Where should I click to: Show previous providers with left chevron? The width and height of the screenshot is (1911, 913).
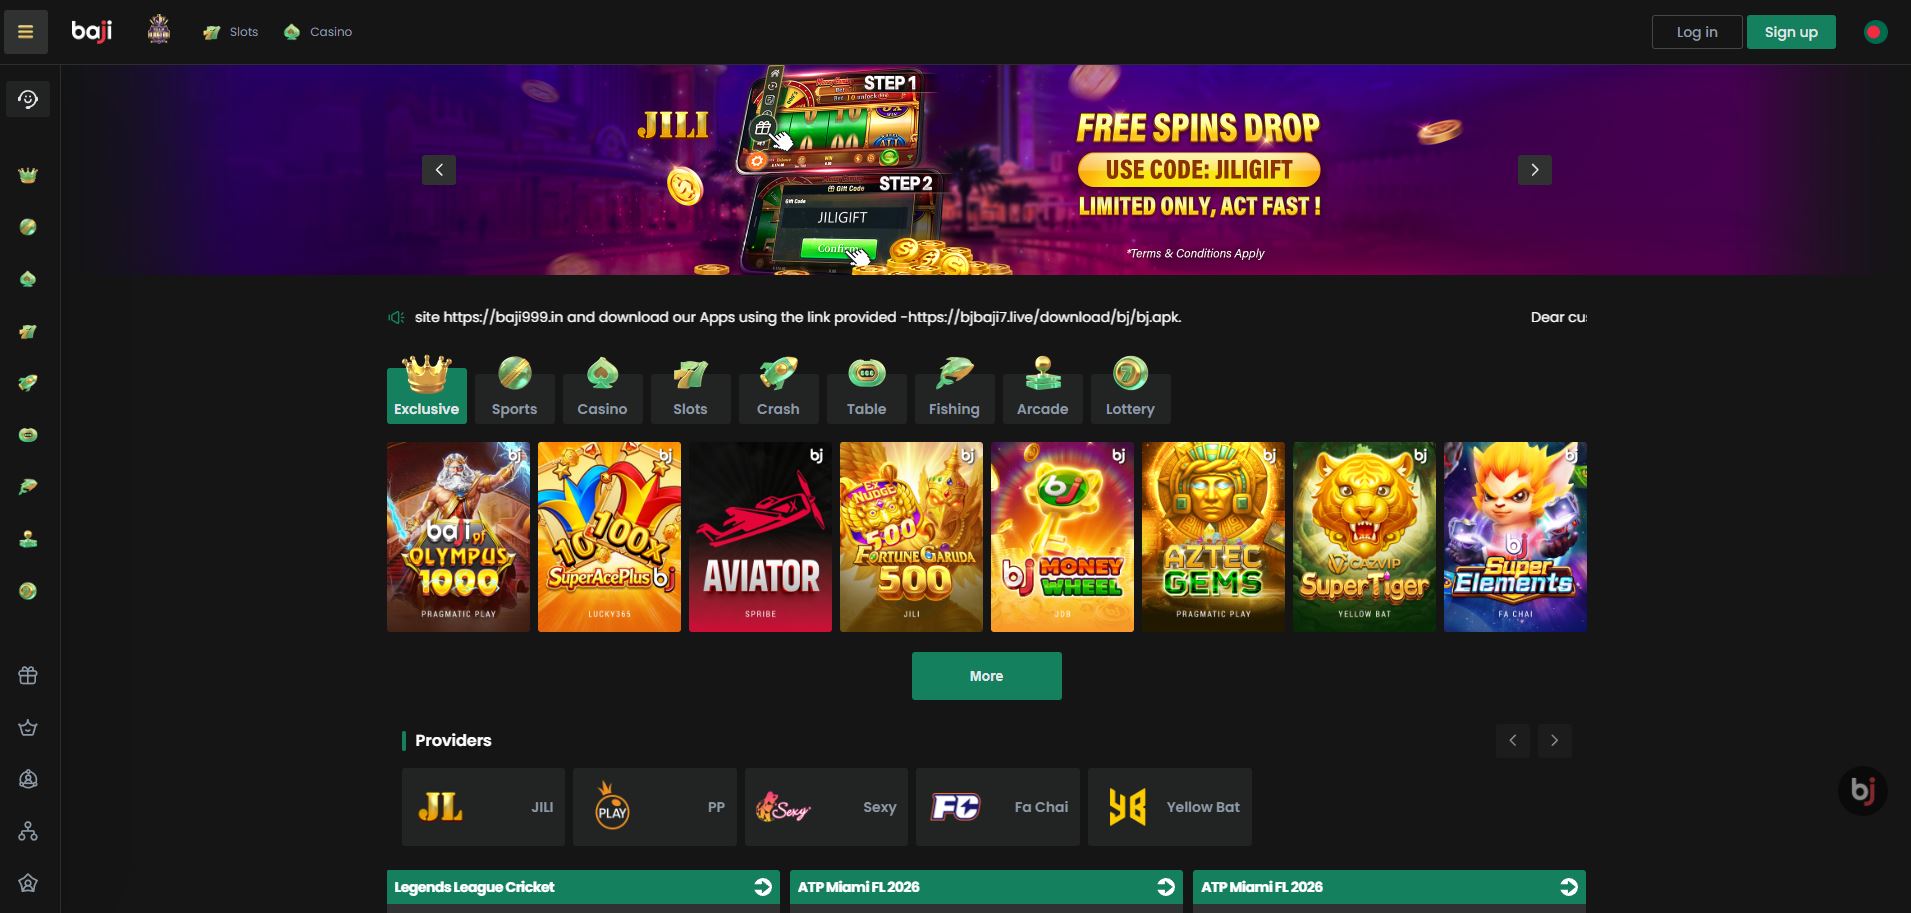(1513, 741)
